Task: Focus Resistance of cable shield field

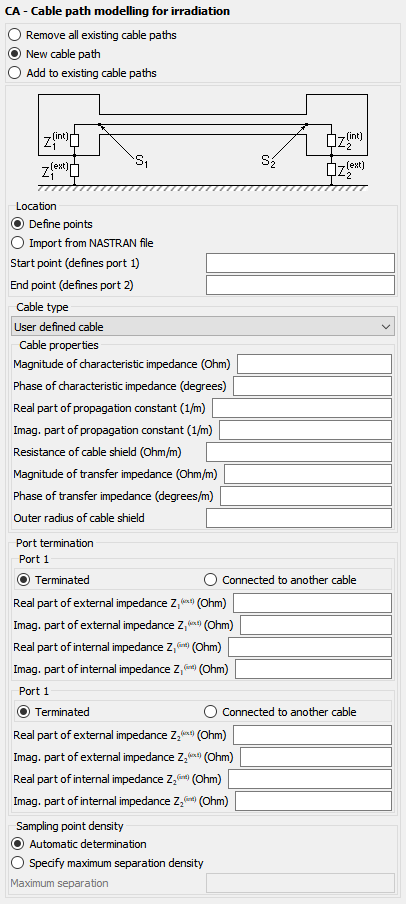Action: point(299,452)
